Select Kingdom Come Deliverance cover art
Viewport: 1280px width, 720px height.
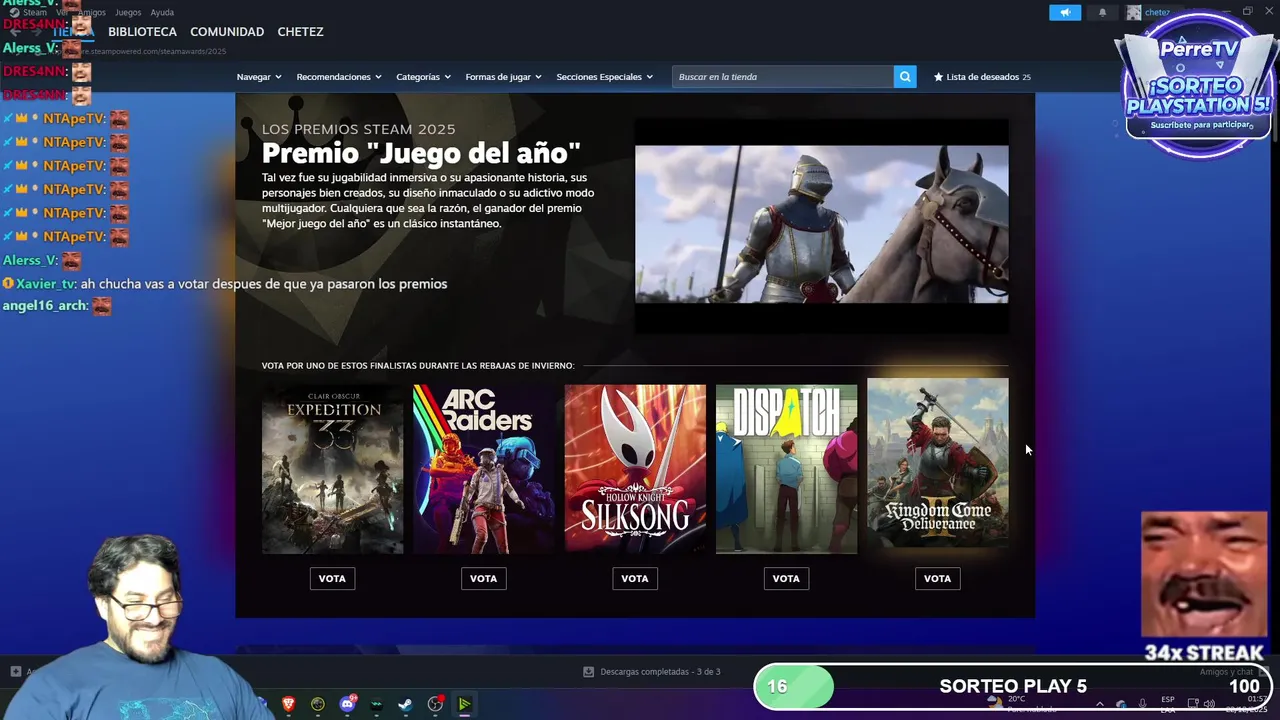(938, 463)
